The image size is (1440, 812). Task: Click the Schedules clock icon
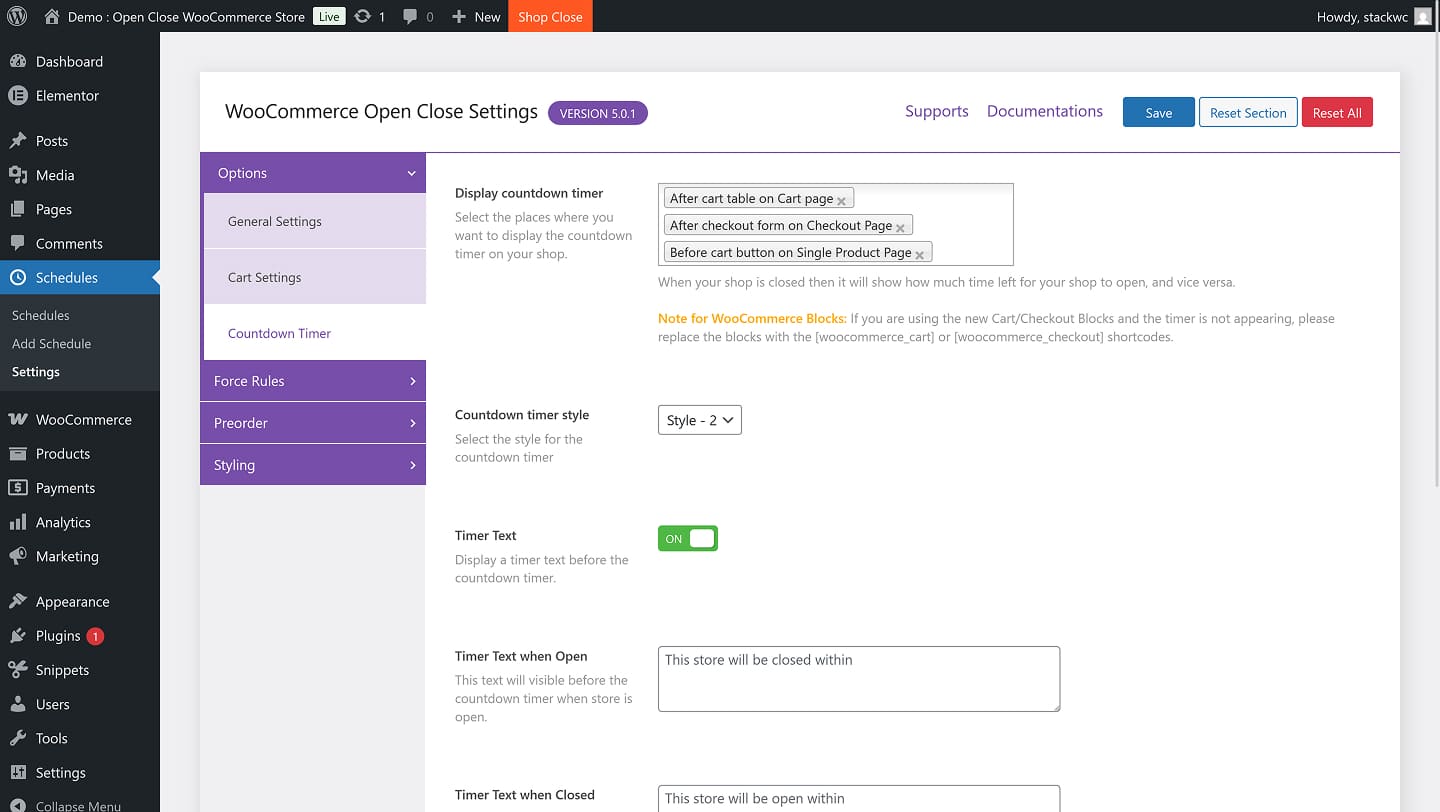(18, 277)
